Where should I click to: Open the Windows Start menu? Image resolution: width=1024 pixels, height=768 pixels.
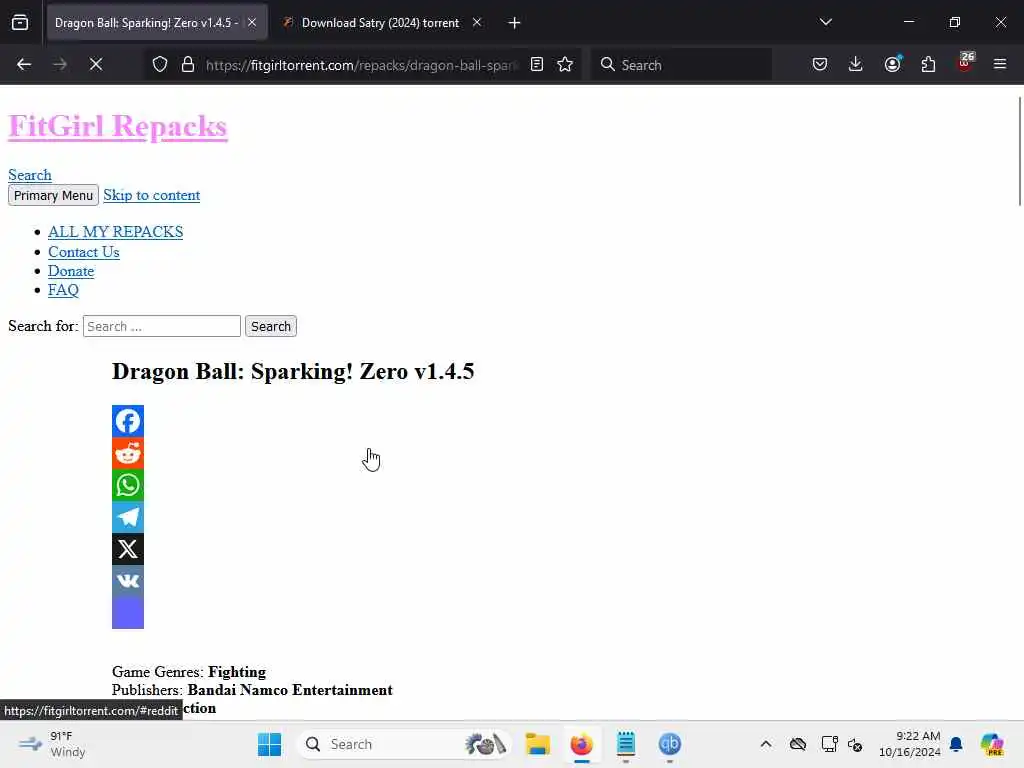tap(269, 744)
